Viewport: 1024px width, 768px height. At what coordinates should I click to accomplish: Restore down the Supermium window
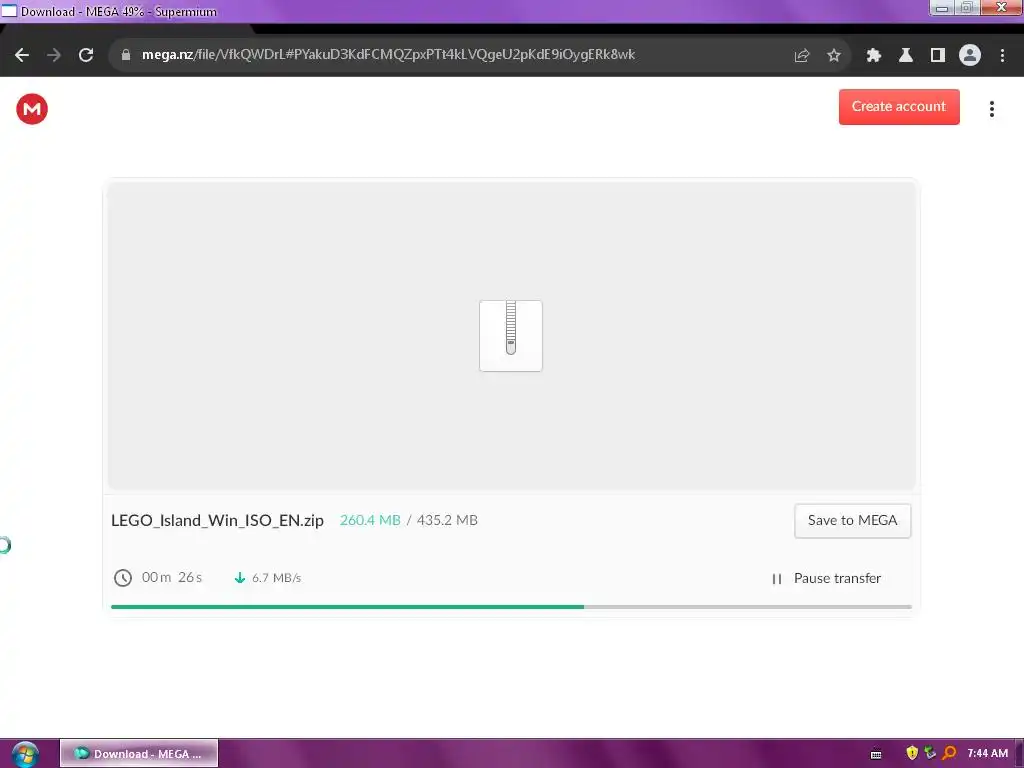[967, 8]
